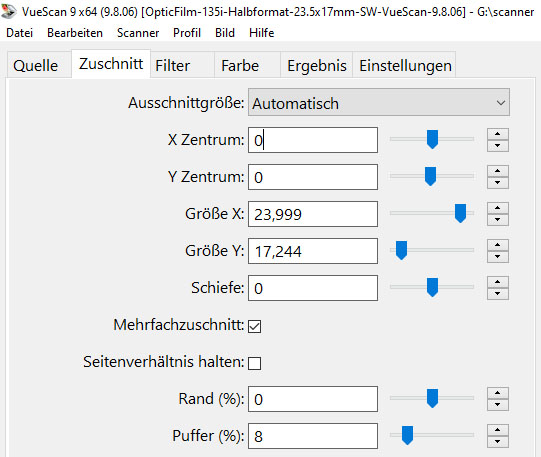Enable the Seitenverhältnis halten checkbox

click(x=255, y=363)
